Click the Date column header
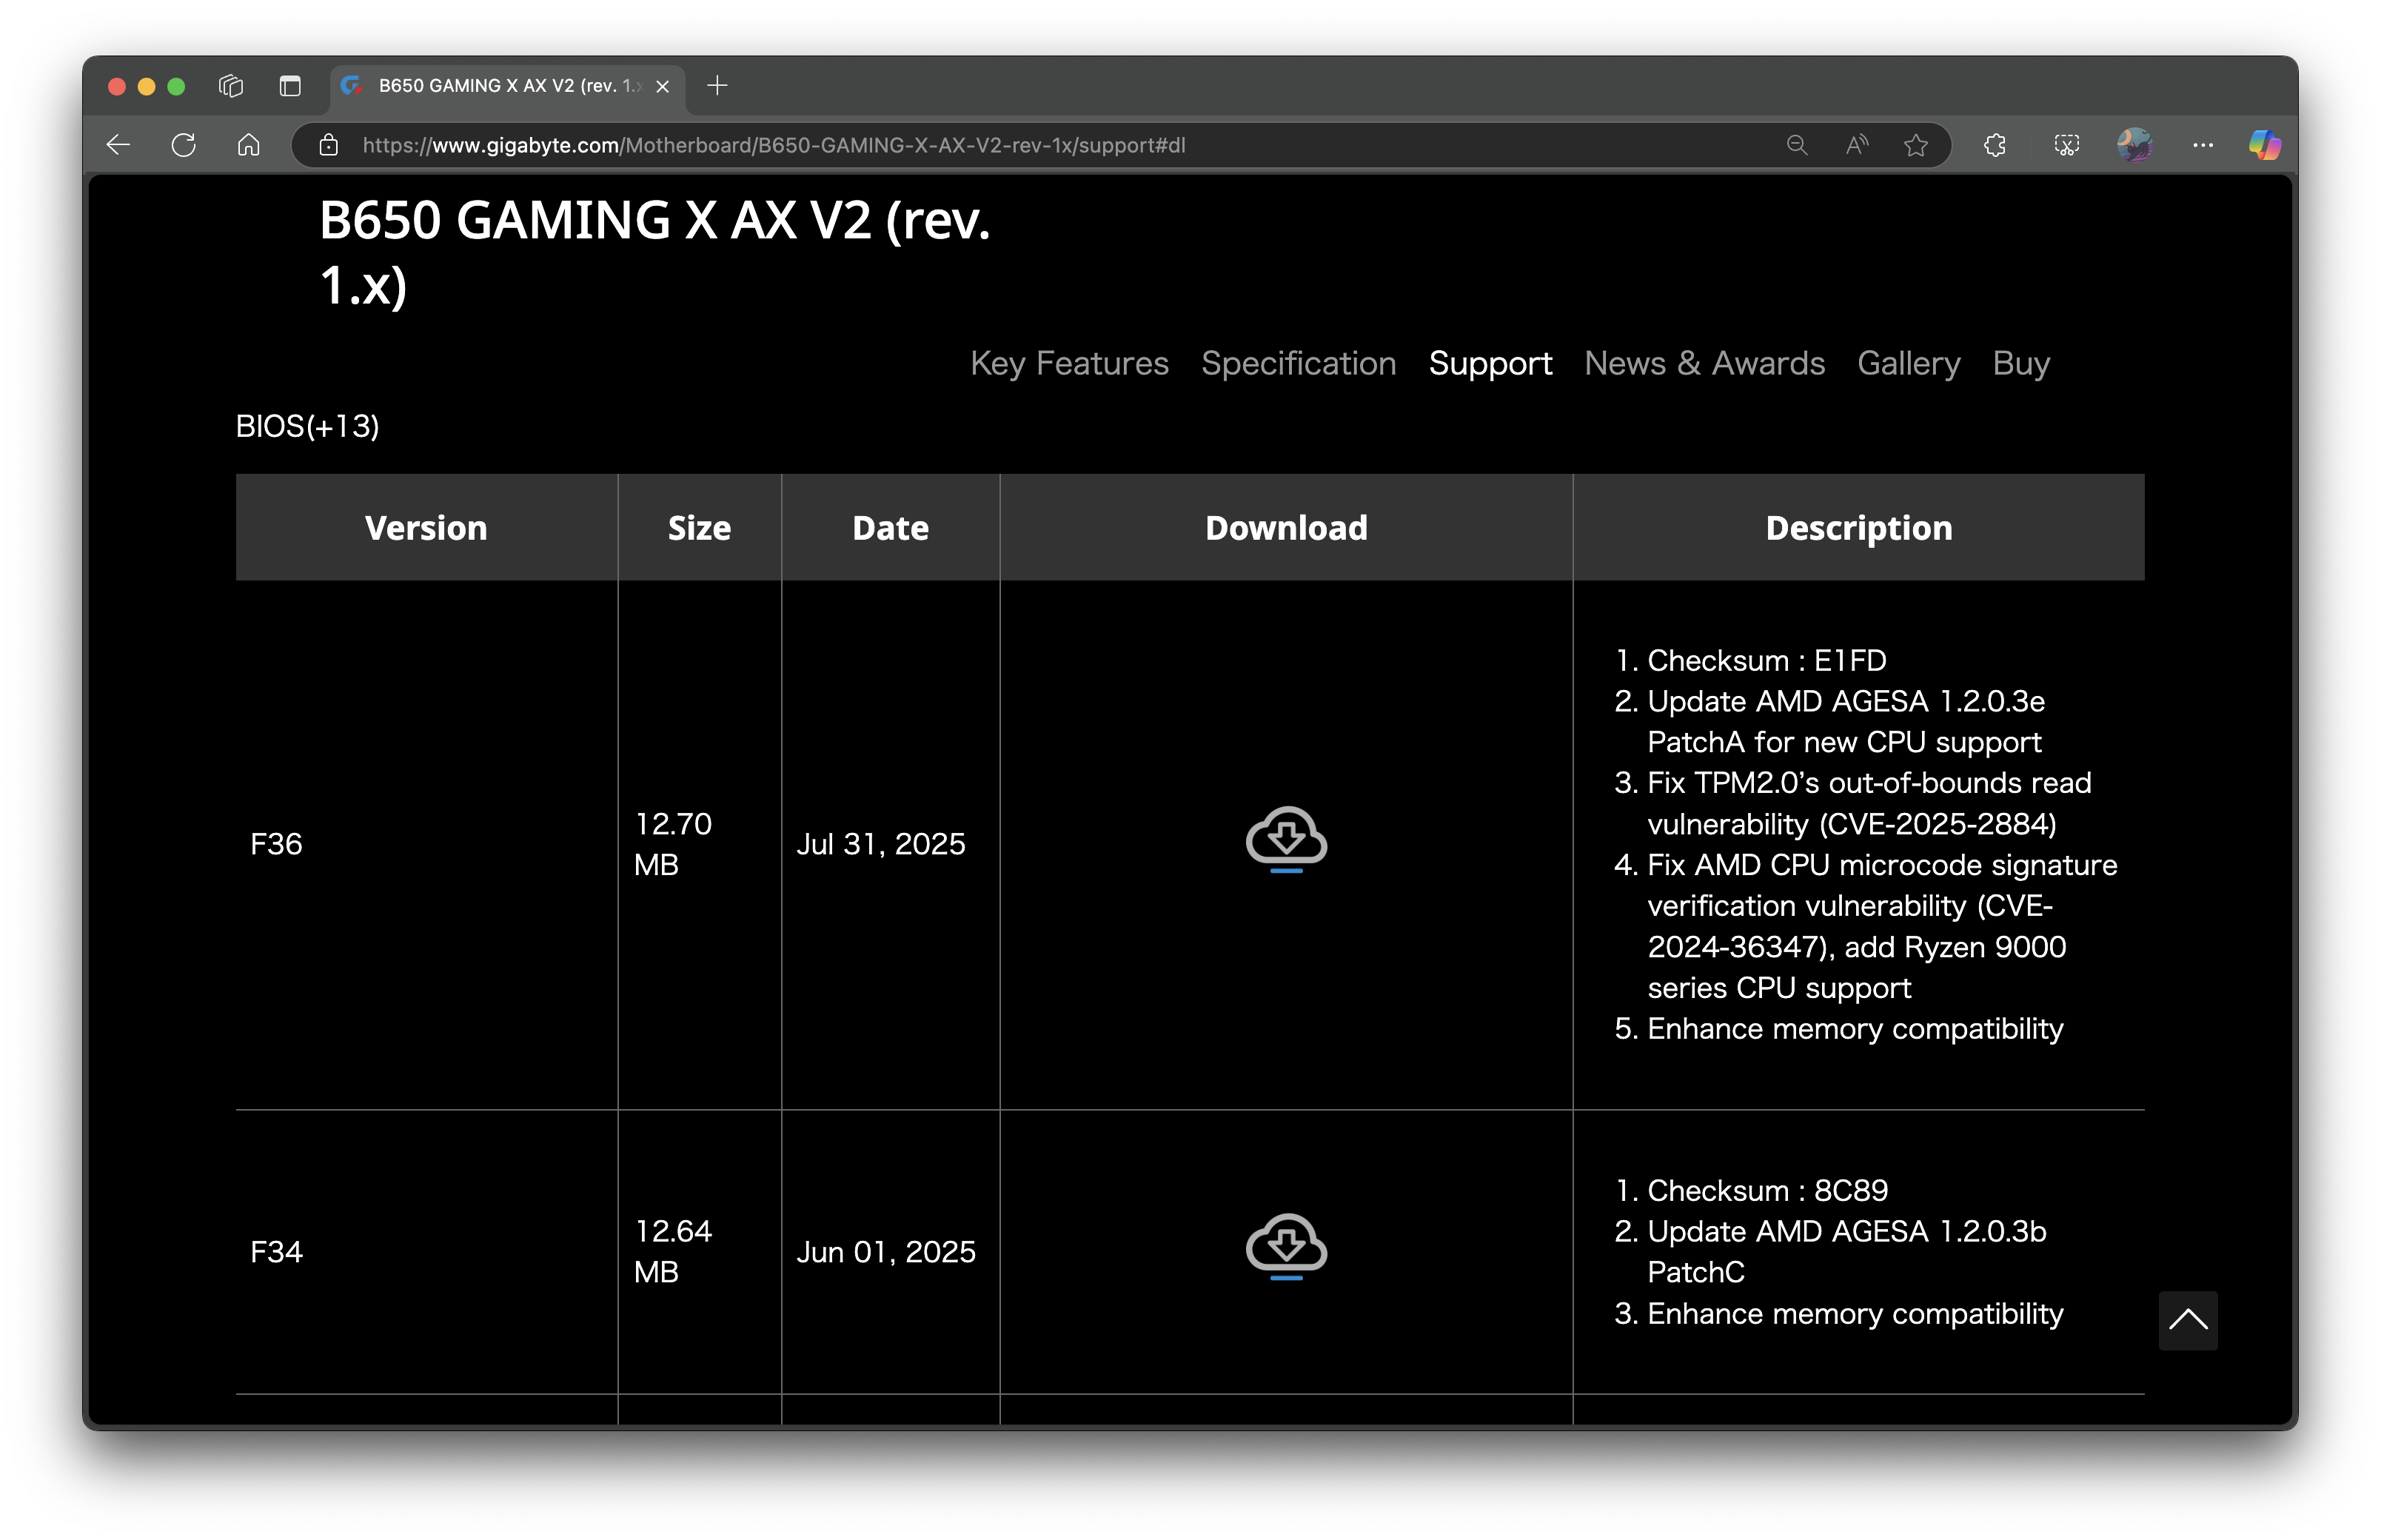 pos(890,527)
